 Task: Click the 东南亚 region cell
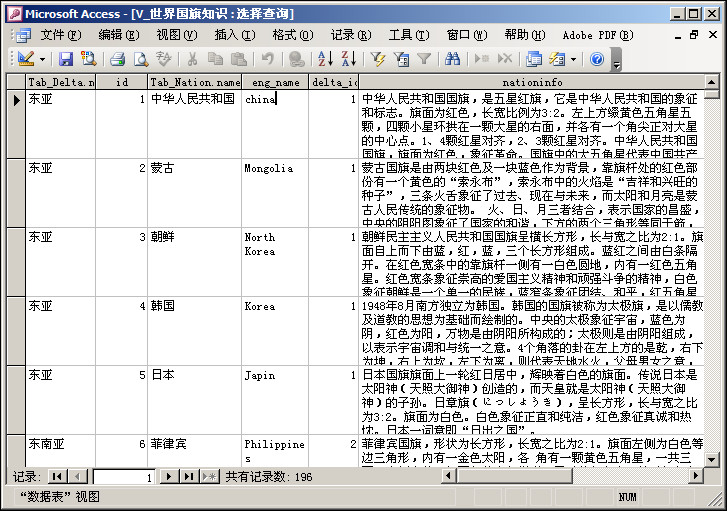(61, 451)
